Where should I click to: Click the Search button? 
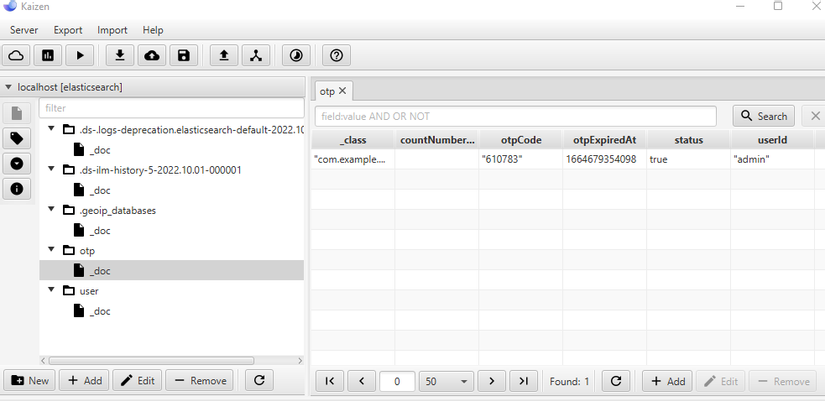click(x=764, y=116)
